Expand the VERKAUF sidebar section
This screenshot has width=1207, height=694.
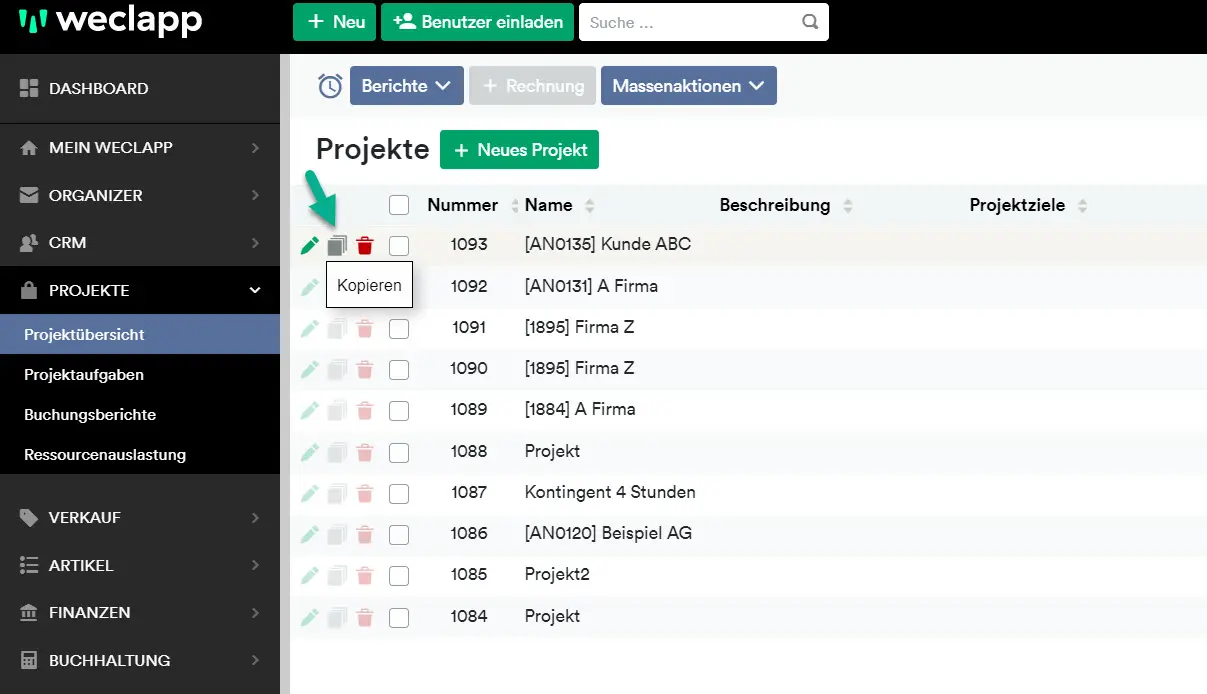(x=140, y=518)
